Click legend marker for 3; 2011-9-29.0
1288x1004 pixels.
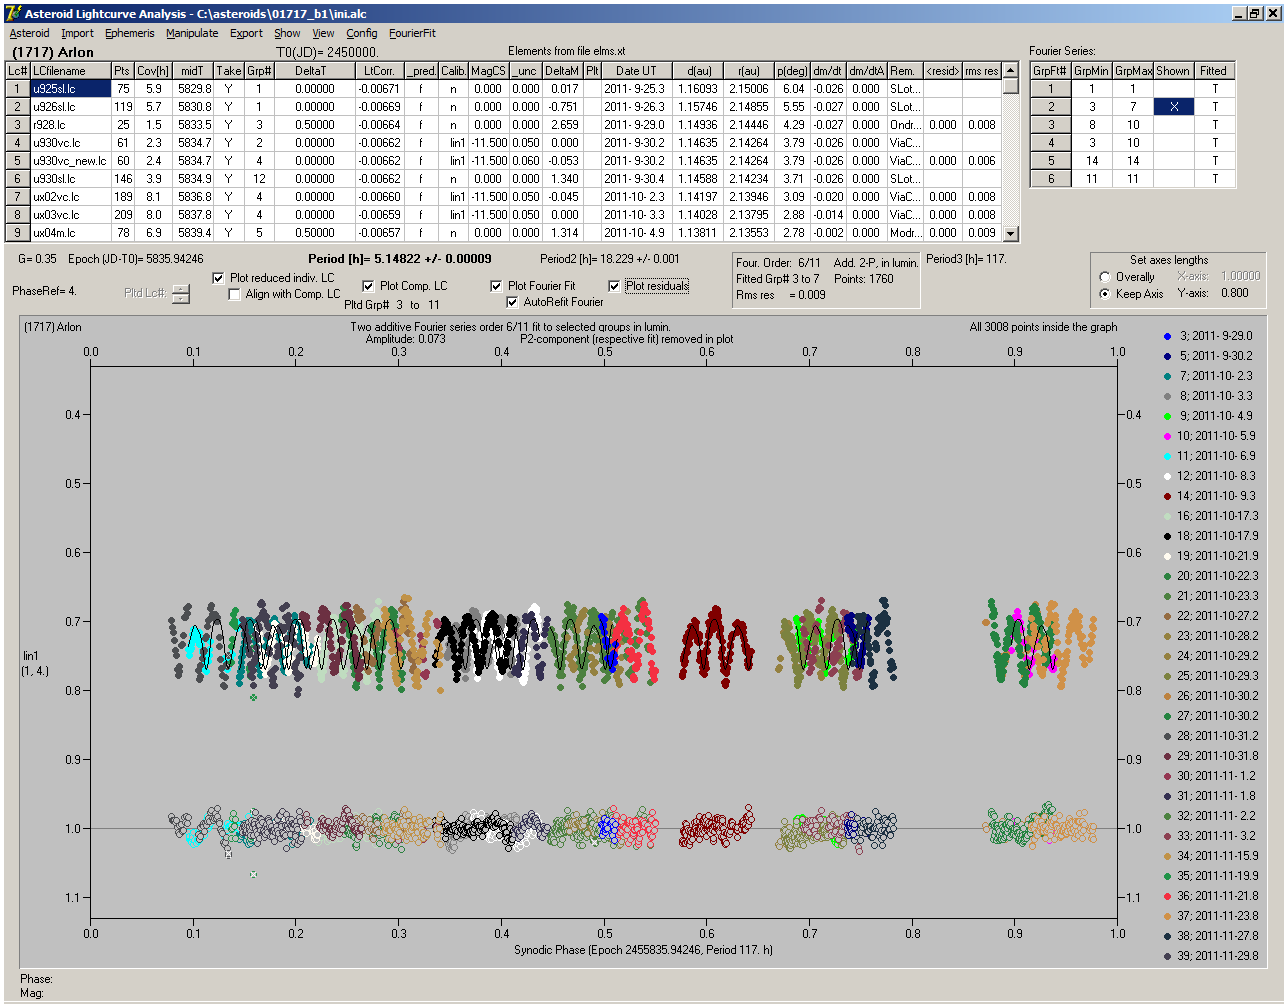[x=1168, y=336]
